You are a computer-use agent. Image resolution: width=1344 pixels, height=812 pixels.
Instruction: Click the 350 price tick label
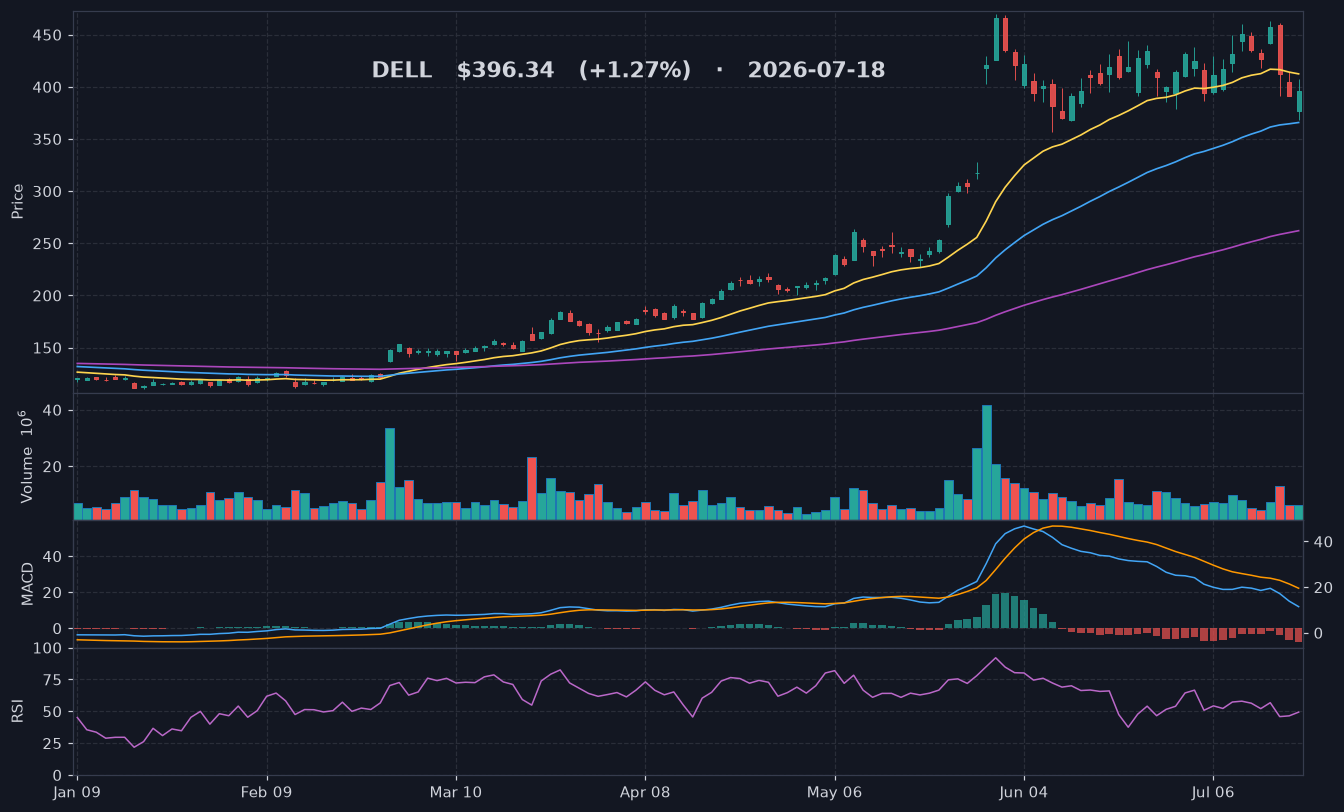(x=48, y=140)
